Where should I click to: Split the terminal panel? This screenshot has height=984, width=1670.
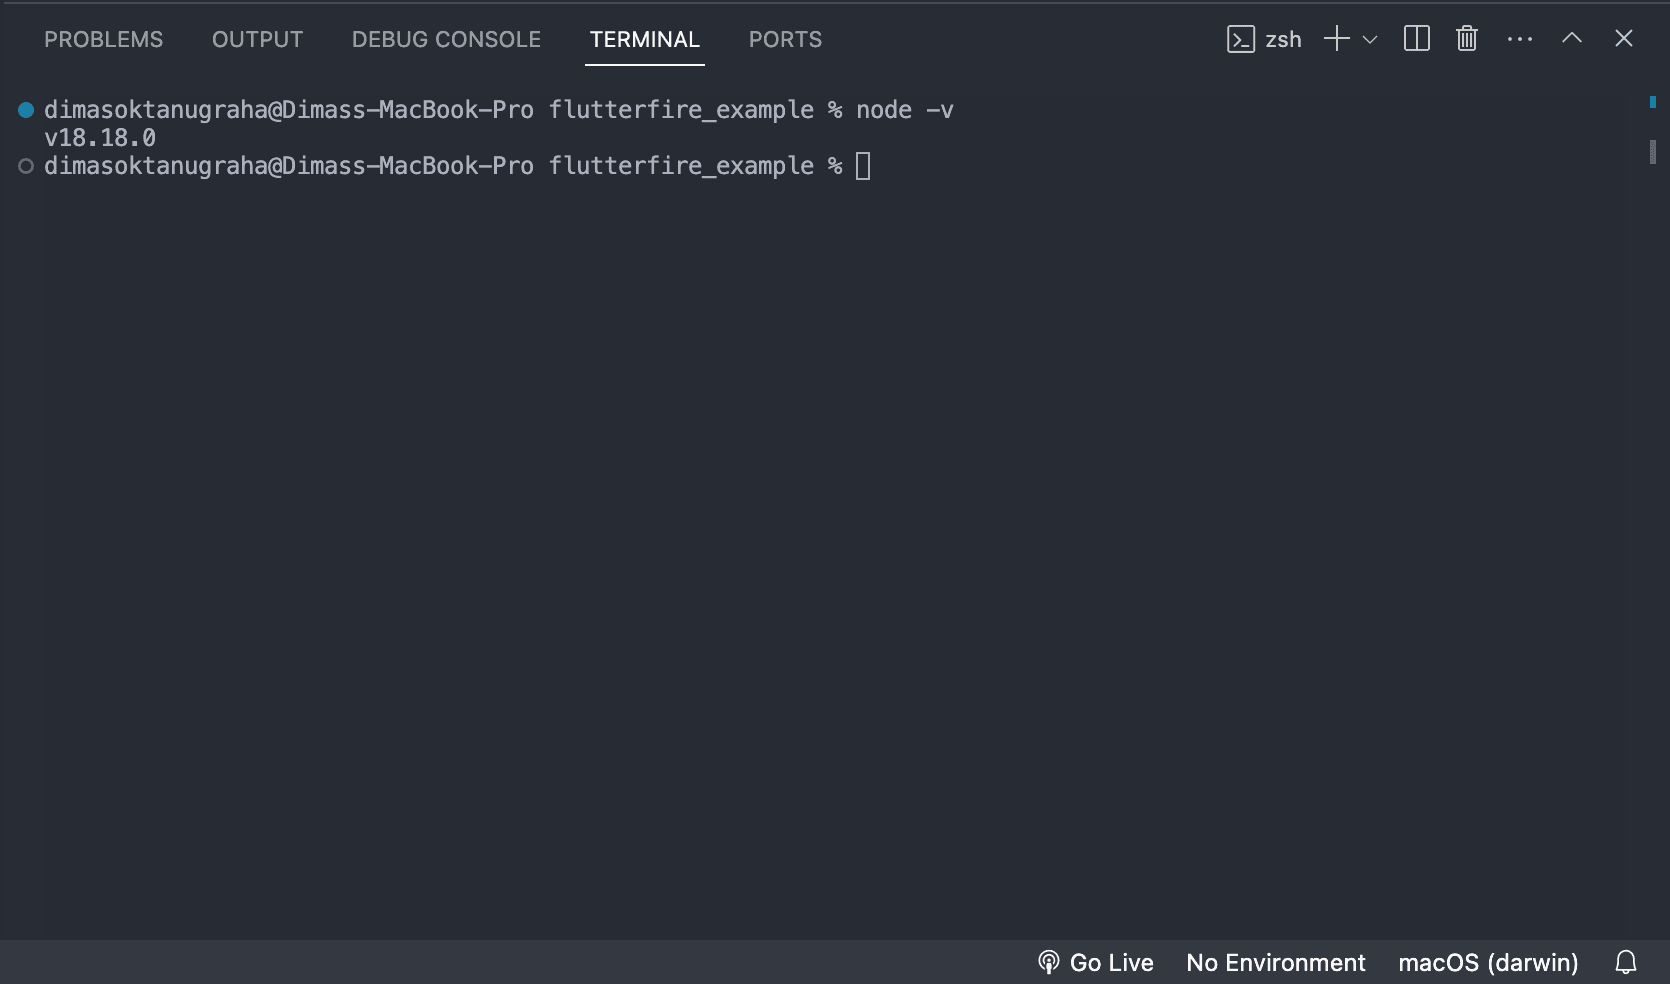point(1417,39)
